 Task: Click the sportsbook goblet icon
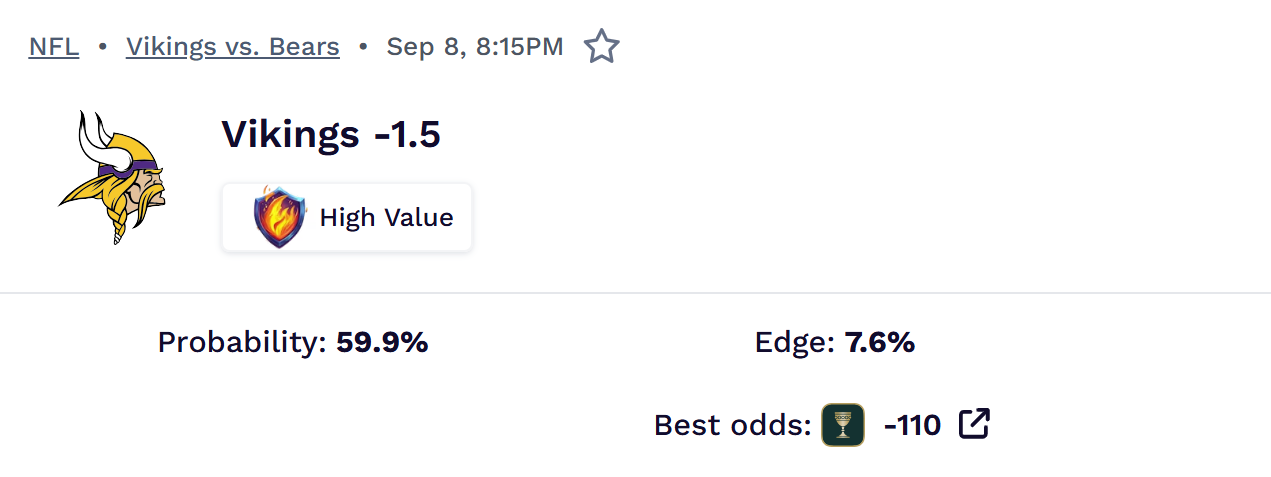pyautogui.click(x=843, y=425)
